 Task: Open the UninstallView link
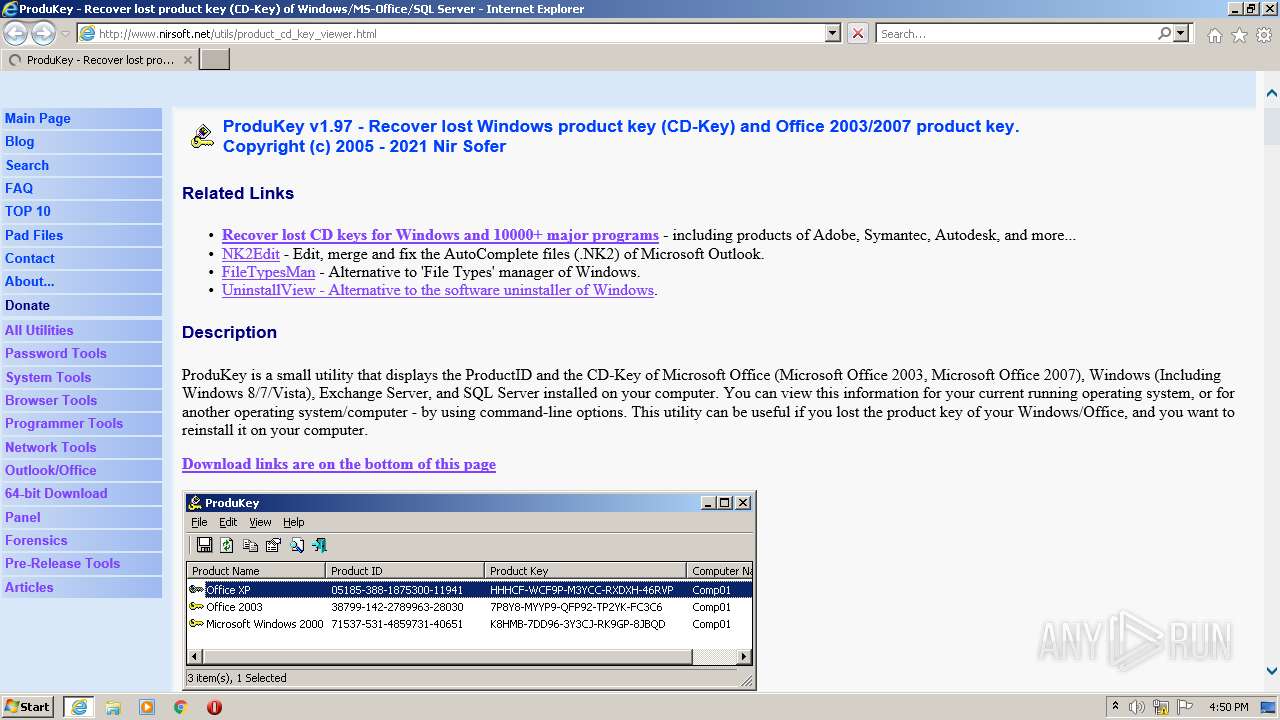438,290
